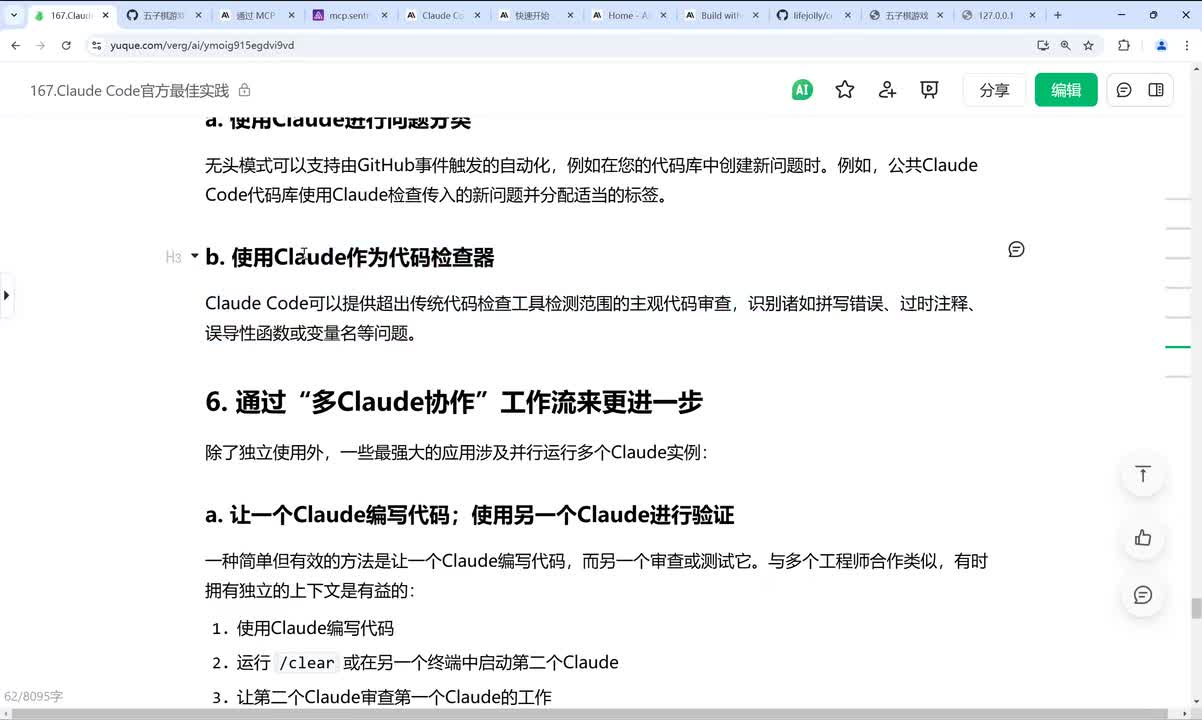The width and height of the screenshot is (1202, 720).
Task: Click list item '让第二个Claude审查第一个Claude的工作'
Action: point(394,697)
